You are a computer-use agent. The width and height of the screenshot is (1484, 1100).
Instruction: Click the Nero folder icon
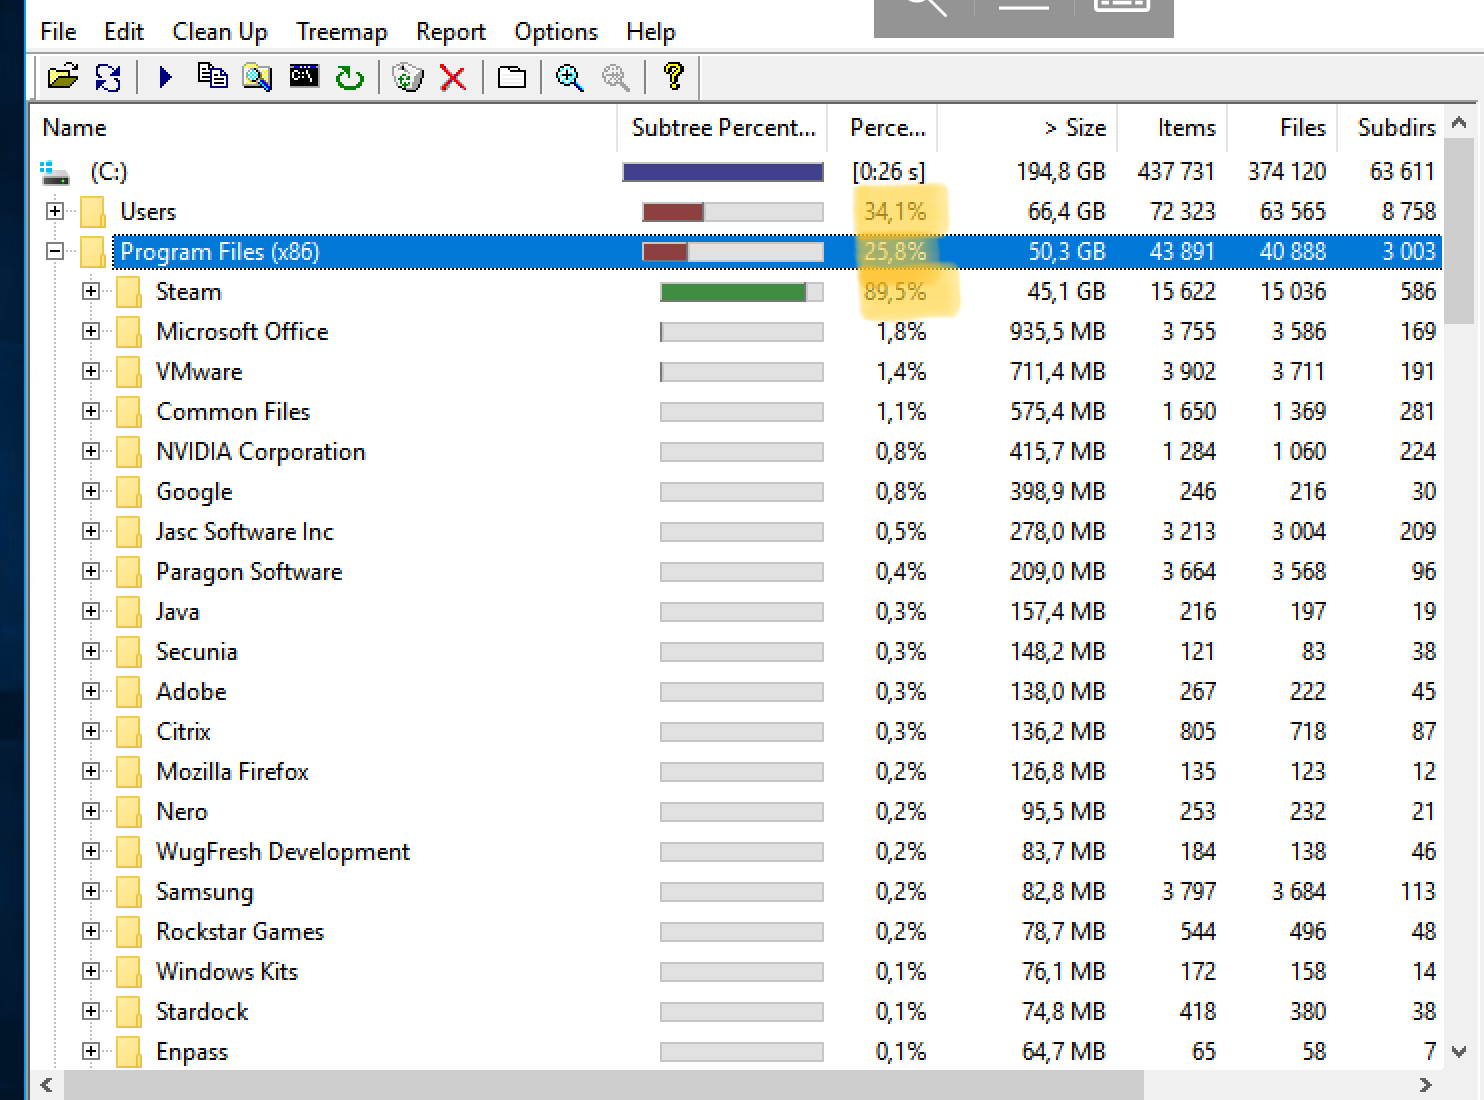(x=128, y=812)
